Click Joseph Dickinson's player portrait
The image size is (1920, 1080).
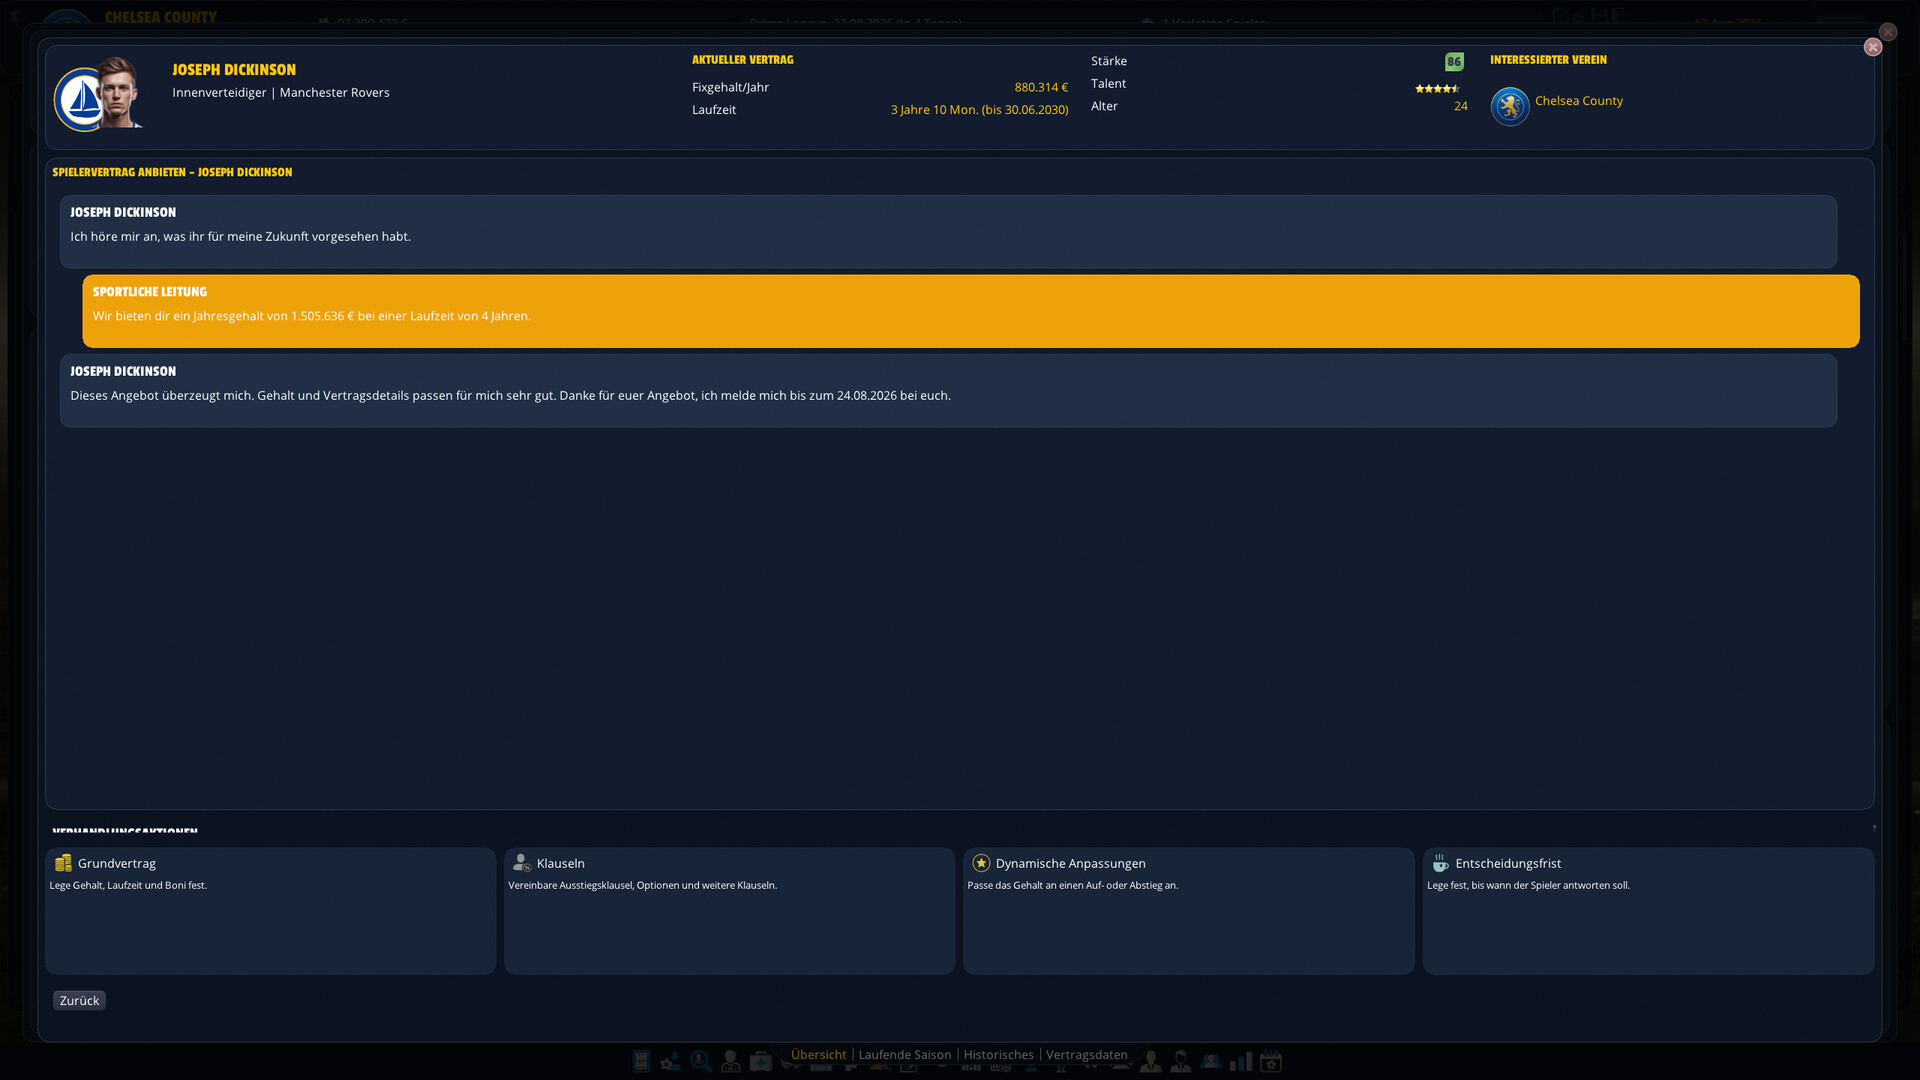click(x=120, y=93)
